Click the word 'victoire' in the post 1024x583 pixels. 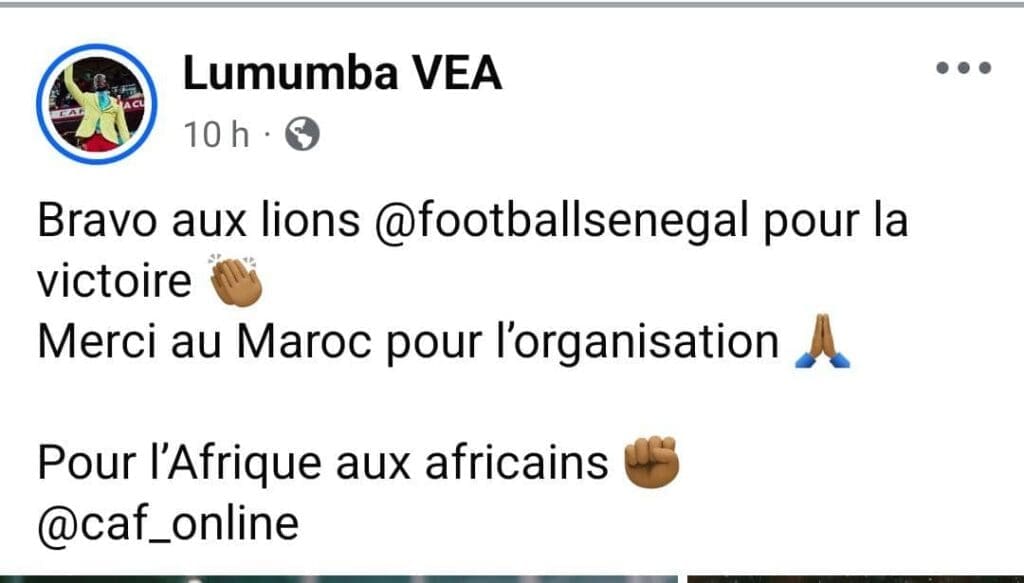pyautogui.click(x=114, y=281)
